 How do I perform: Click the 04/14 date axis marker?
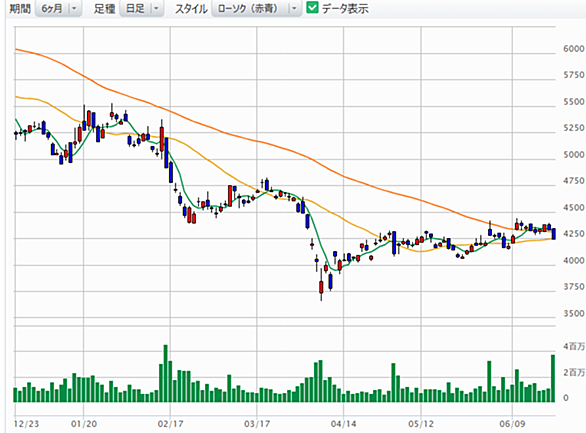point(343,424)
